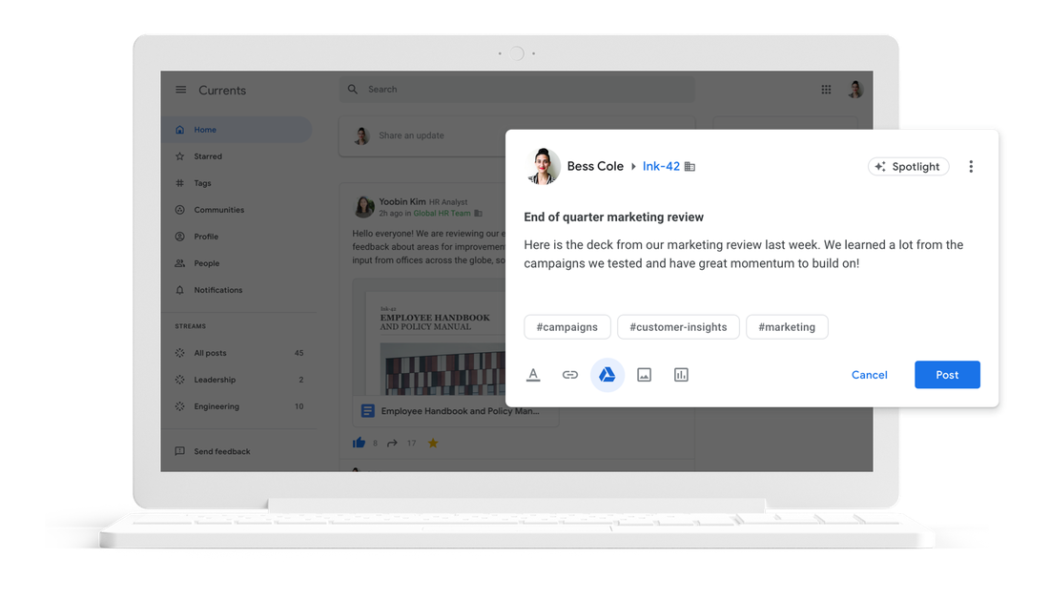Collapse the sidebar with the hamburger menu
The width and height of the screenshot is (1050, 600).
tap(181, 89)
